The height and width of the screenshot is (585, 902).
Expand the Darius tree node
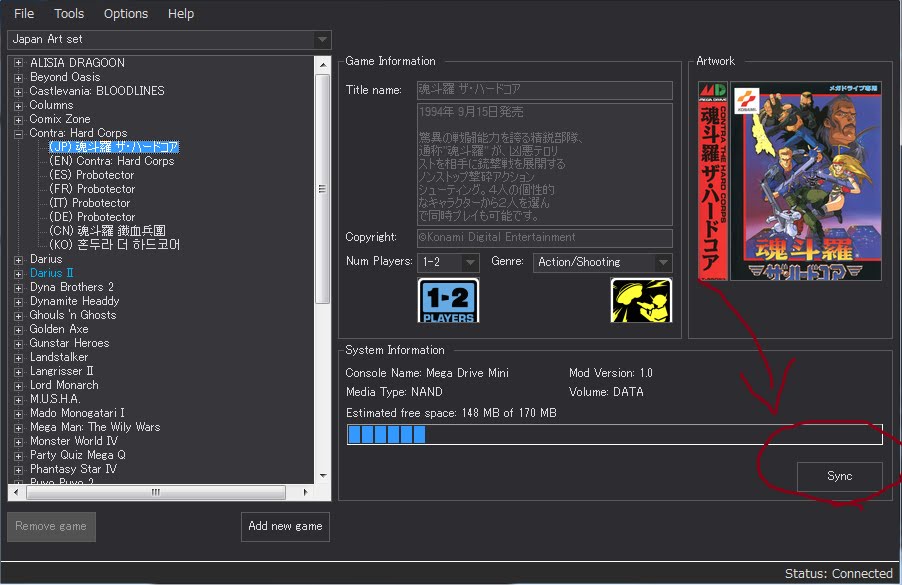pyautogui.click(x=18, y=259)
